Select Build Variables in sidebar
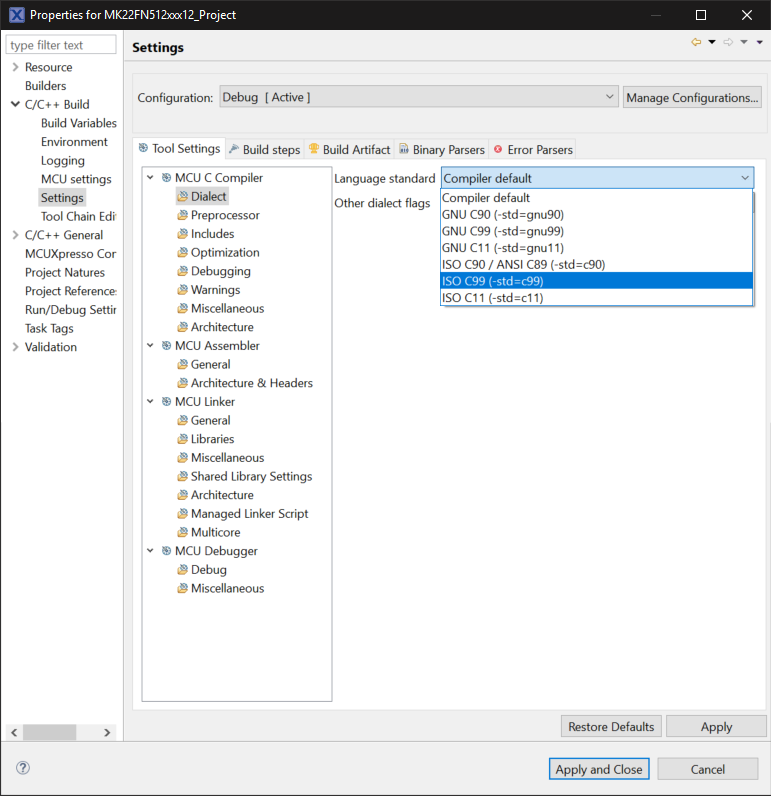 pyautogui.click(x=79, y=123)
